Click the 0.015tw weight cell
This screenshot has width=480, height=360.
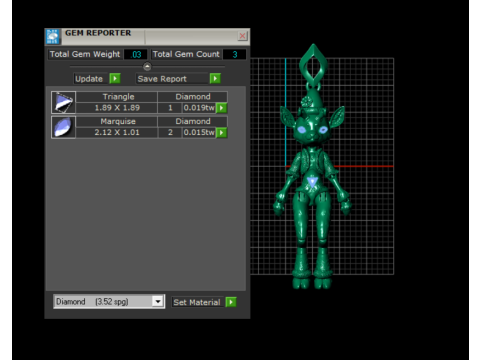pos(199,132)
